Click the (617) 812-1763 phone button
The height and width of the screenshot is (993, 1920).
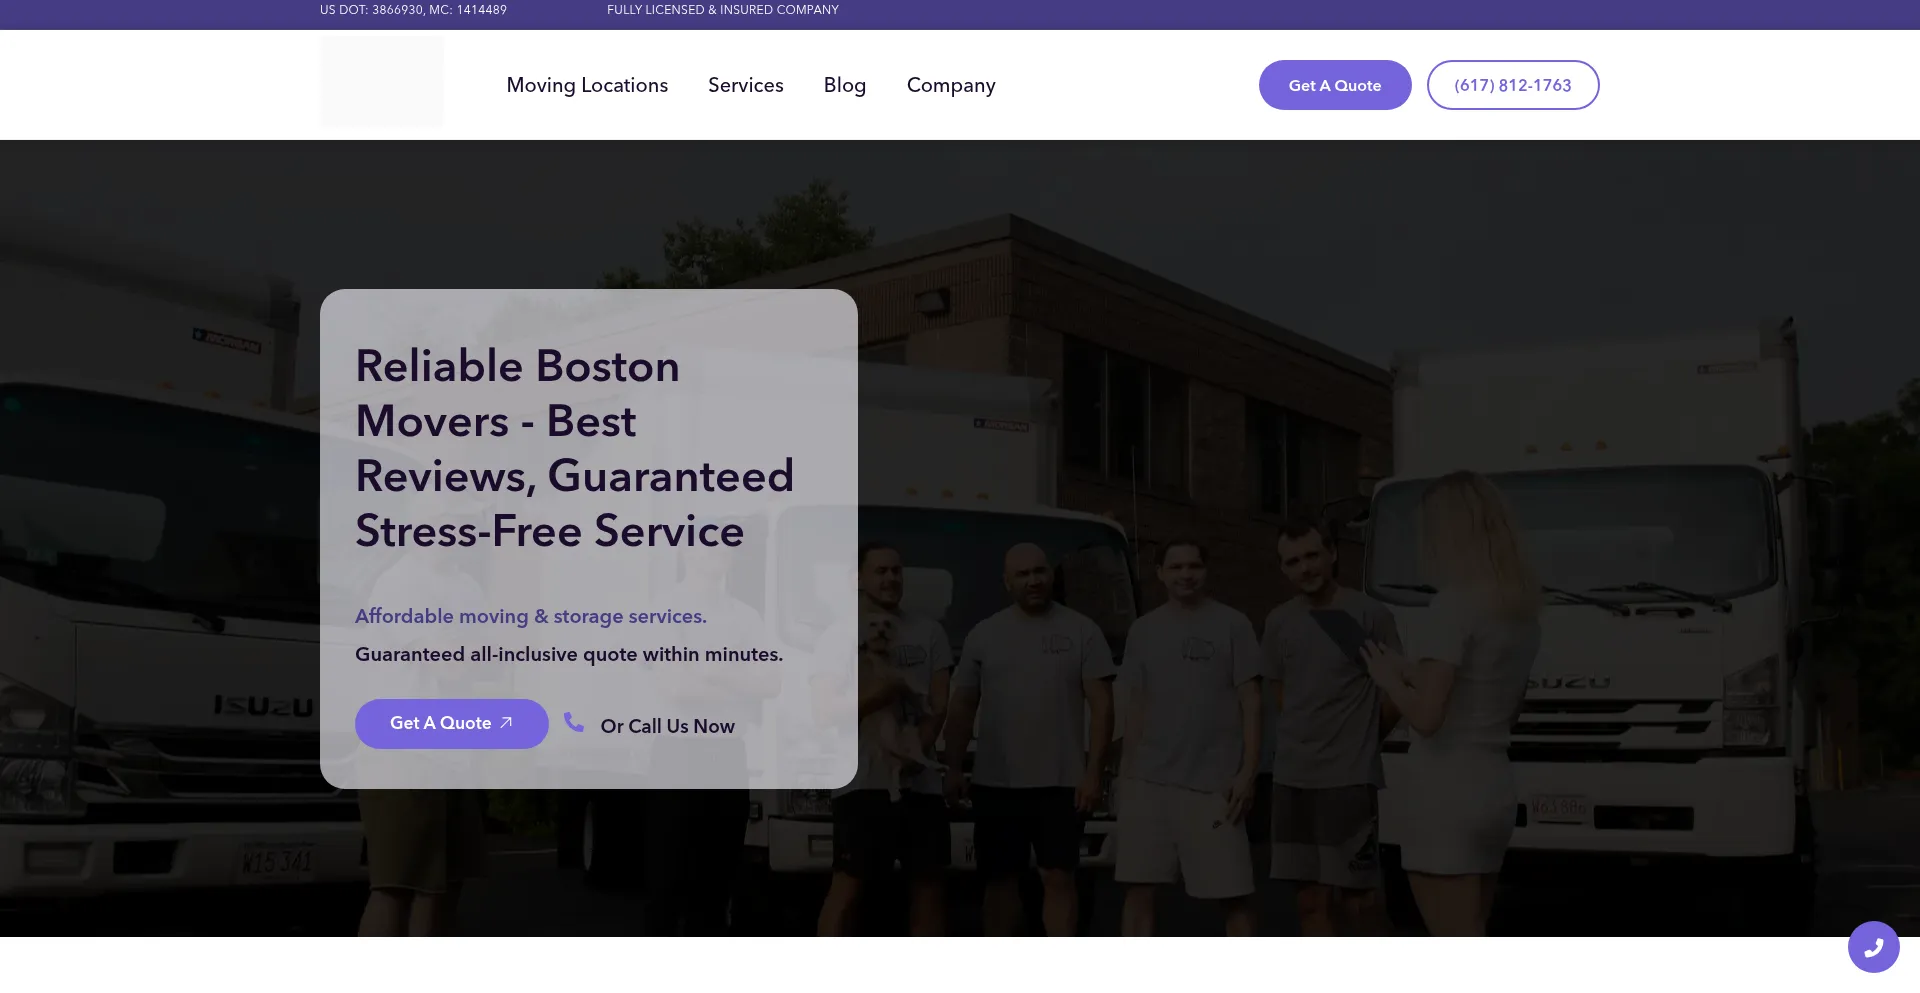pos(1513,85)
